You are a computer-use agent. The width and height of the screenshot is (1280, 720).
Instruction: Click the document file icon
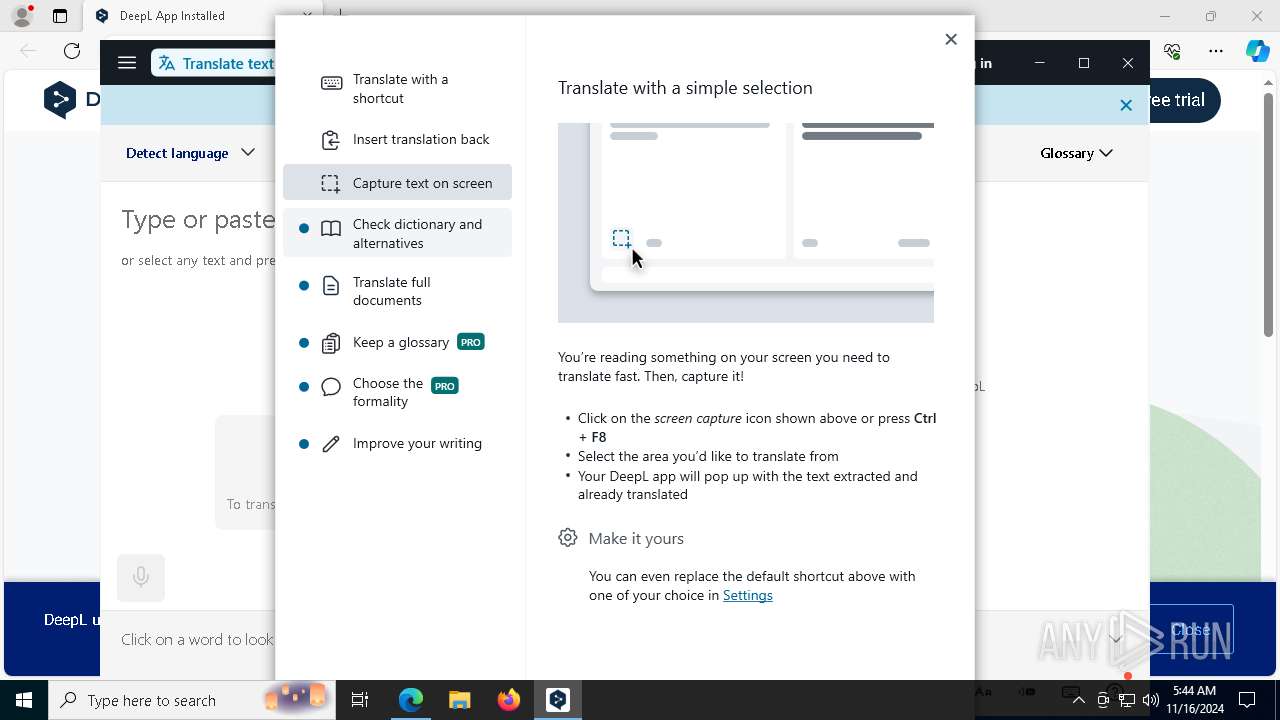[331, 286]
